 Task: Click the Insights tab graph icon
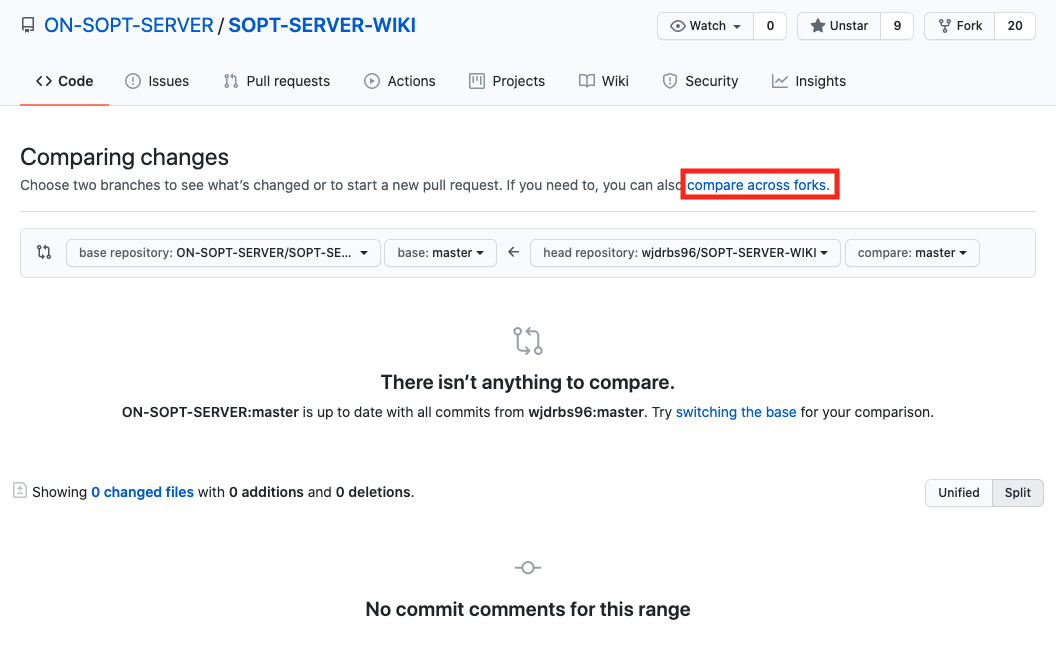tap(780, 81)
